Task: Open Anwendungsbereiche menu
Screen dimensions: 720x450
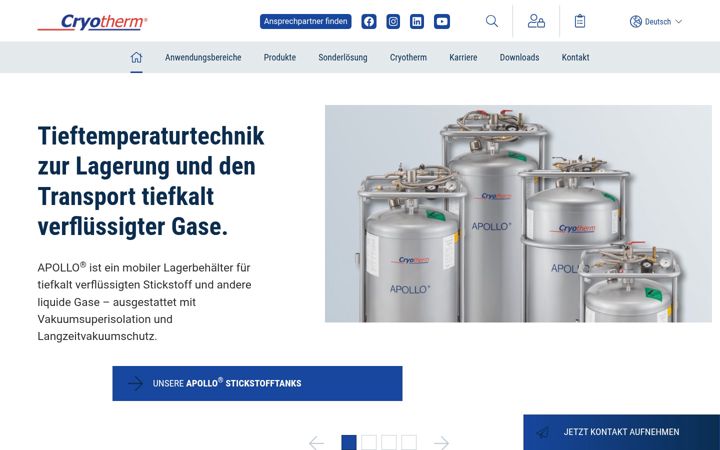Action: click(x=203, y=57)
